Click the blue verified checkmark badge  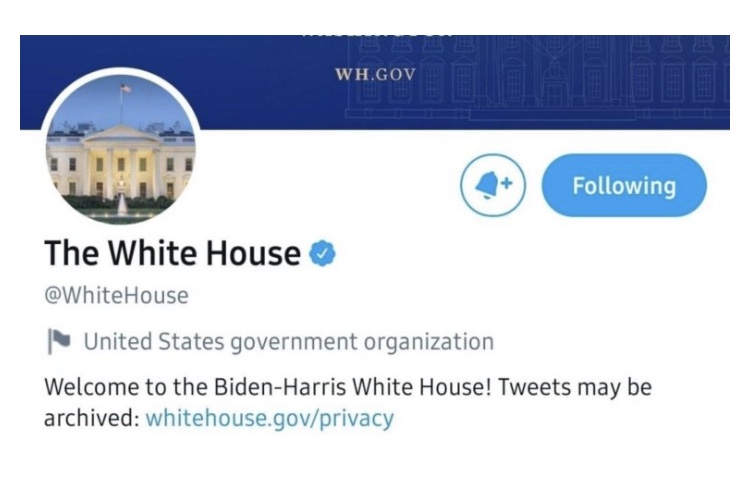[322, 254]
